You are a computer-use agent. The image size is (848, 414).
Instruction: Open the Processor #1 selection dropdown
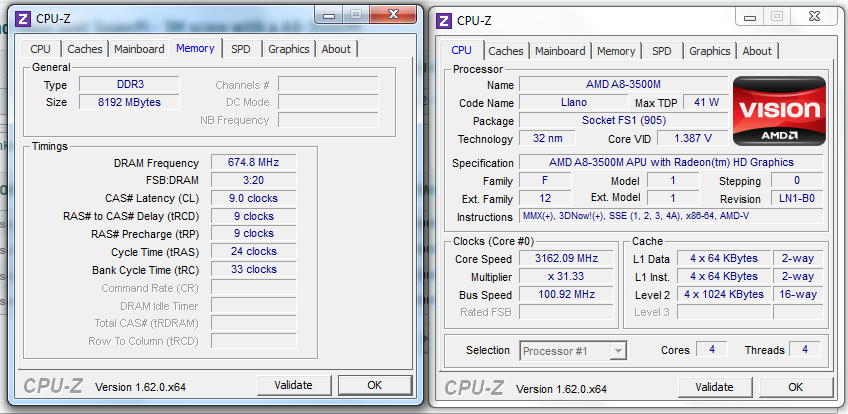tap(573, 351)
